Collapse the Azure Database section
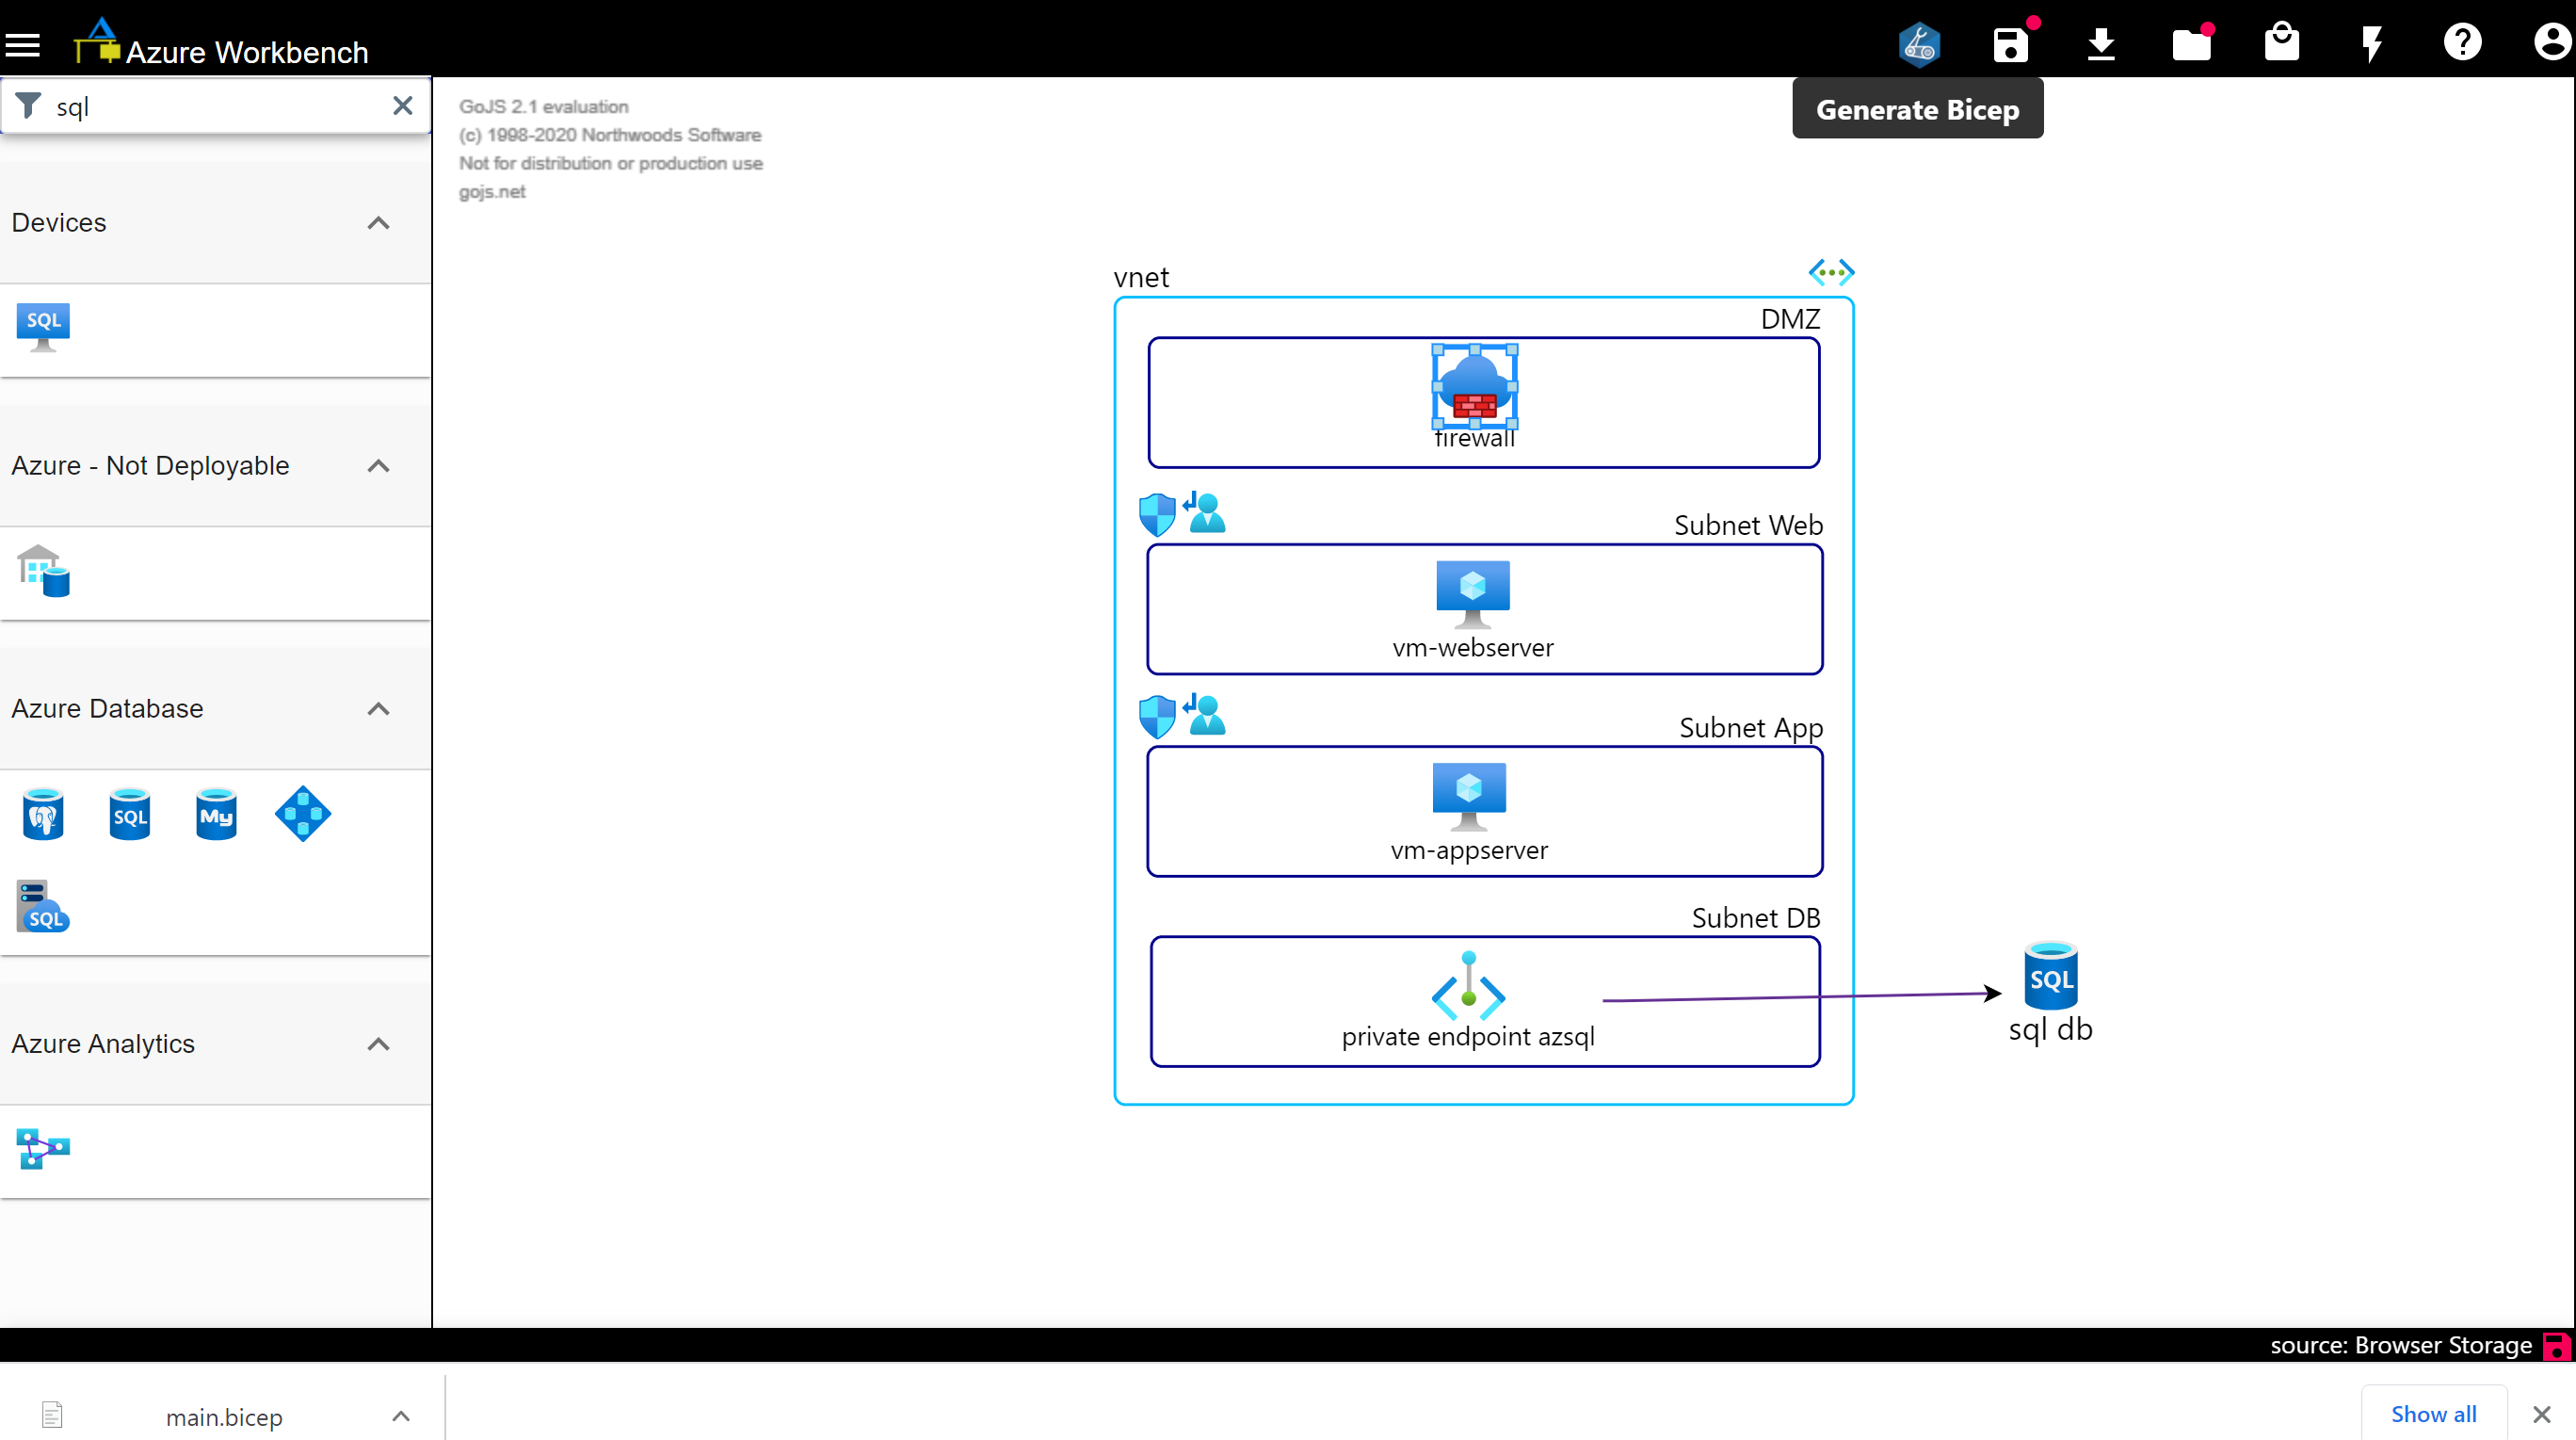 pyautogui.click(x=378, y=709)
